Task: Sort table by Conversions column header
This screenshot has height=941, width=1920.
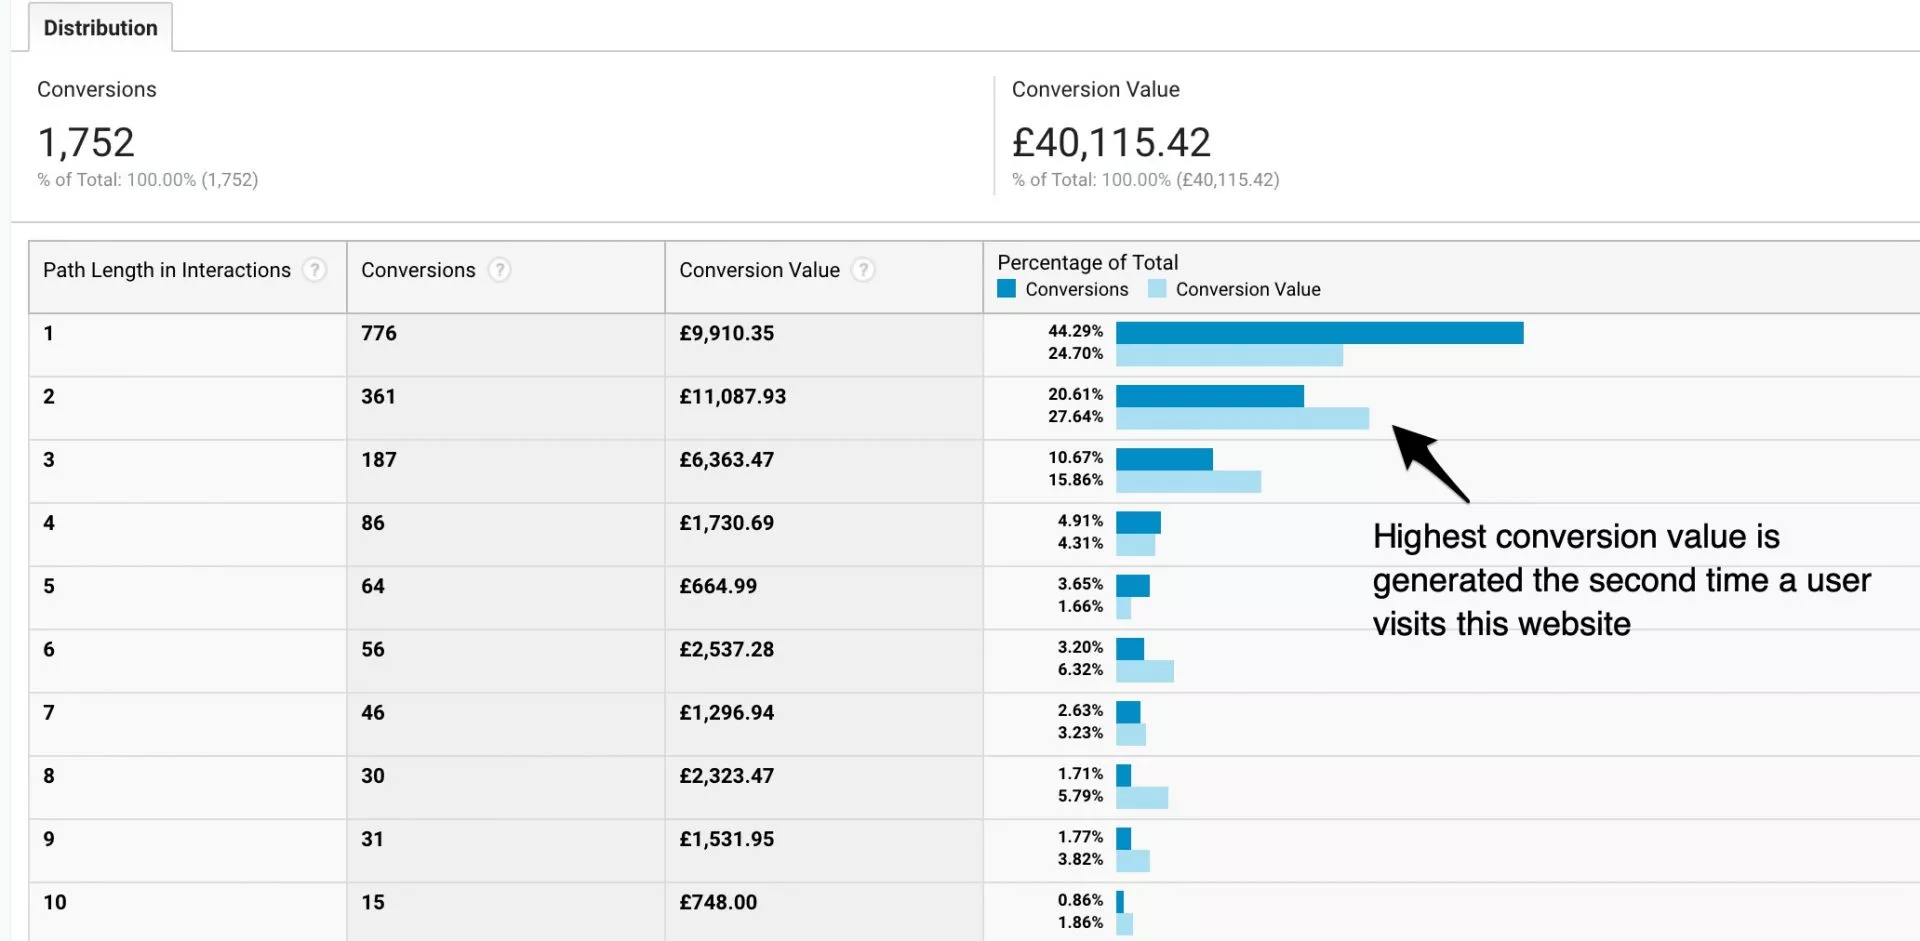Action: (418, 270)
